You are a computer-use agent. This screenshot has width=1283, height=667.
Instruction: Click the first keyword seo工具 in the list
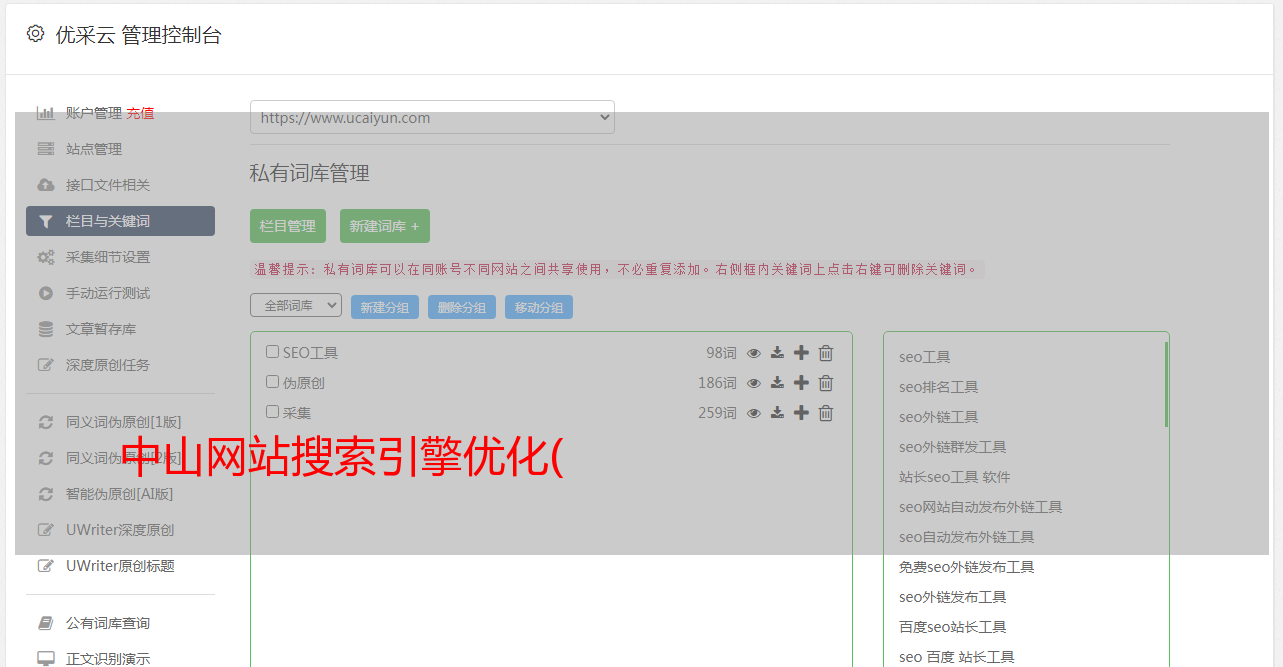click(x=924, y=357)
